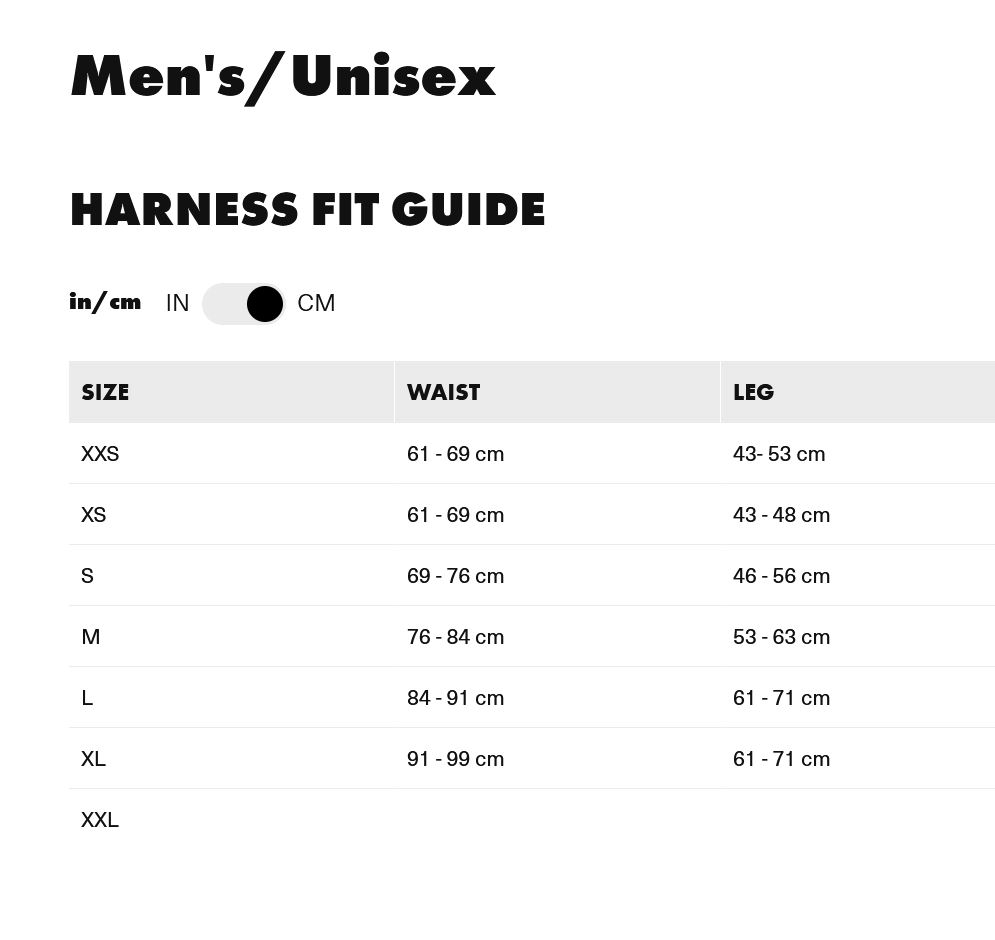Image resolution: width=995 pixels, height=940 pixels.
Task: Select the IN label next to the switch
Action: click(x=177, y=303)
